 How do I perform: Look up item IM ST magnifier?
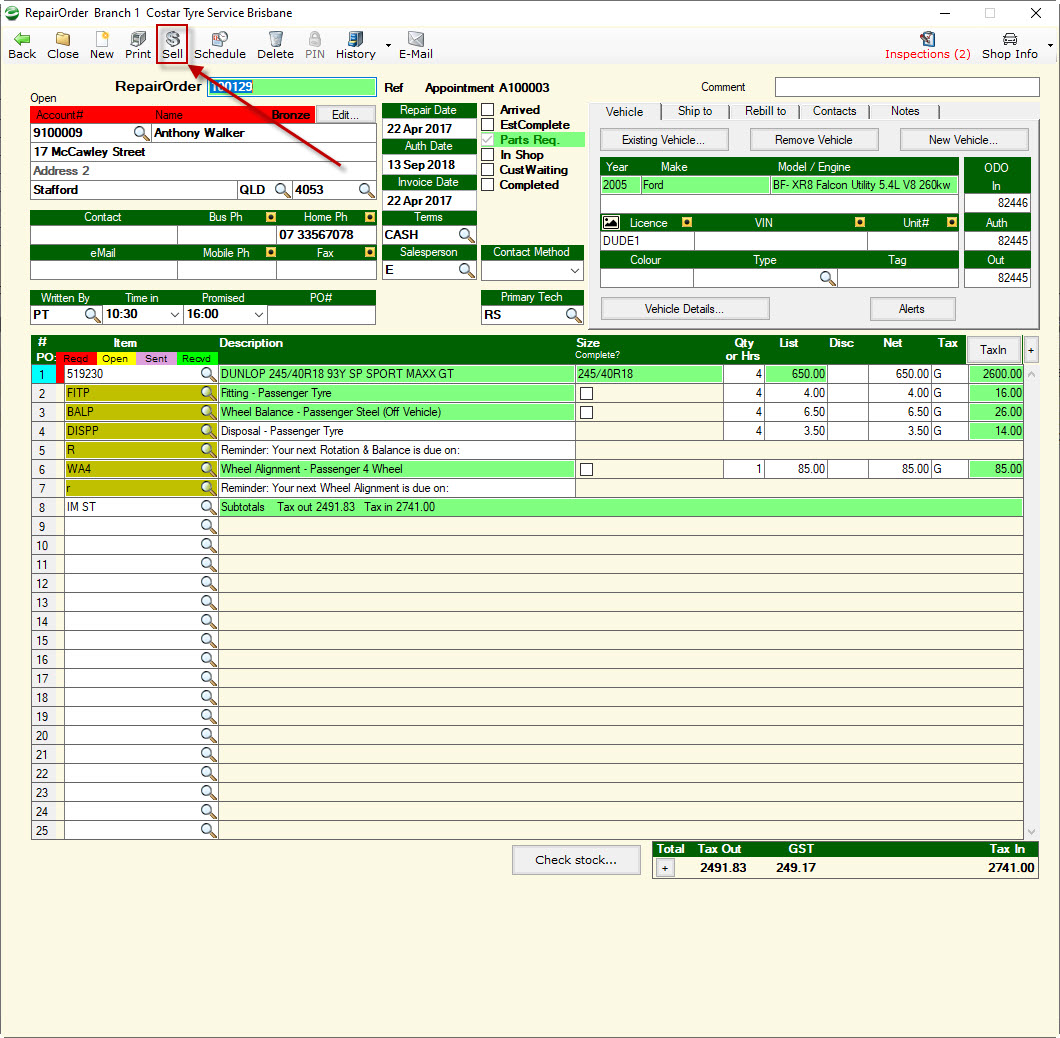pos(208,506)
